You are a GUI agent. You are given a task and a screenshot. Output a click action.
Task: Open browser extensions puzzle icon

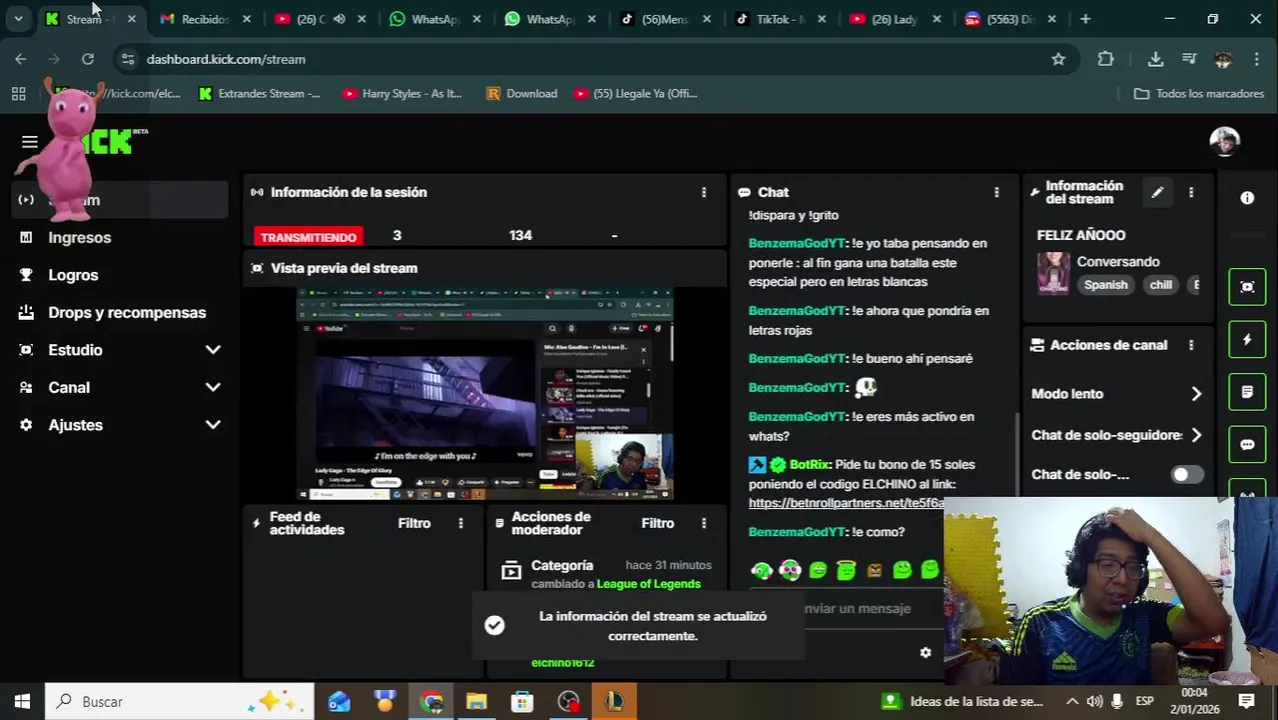pos(1105,59)
